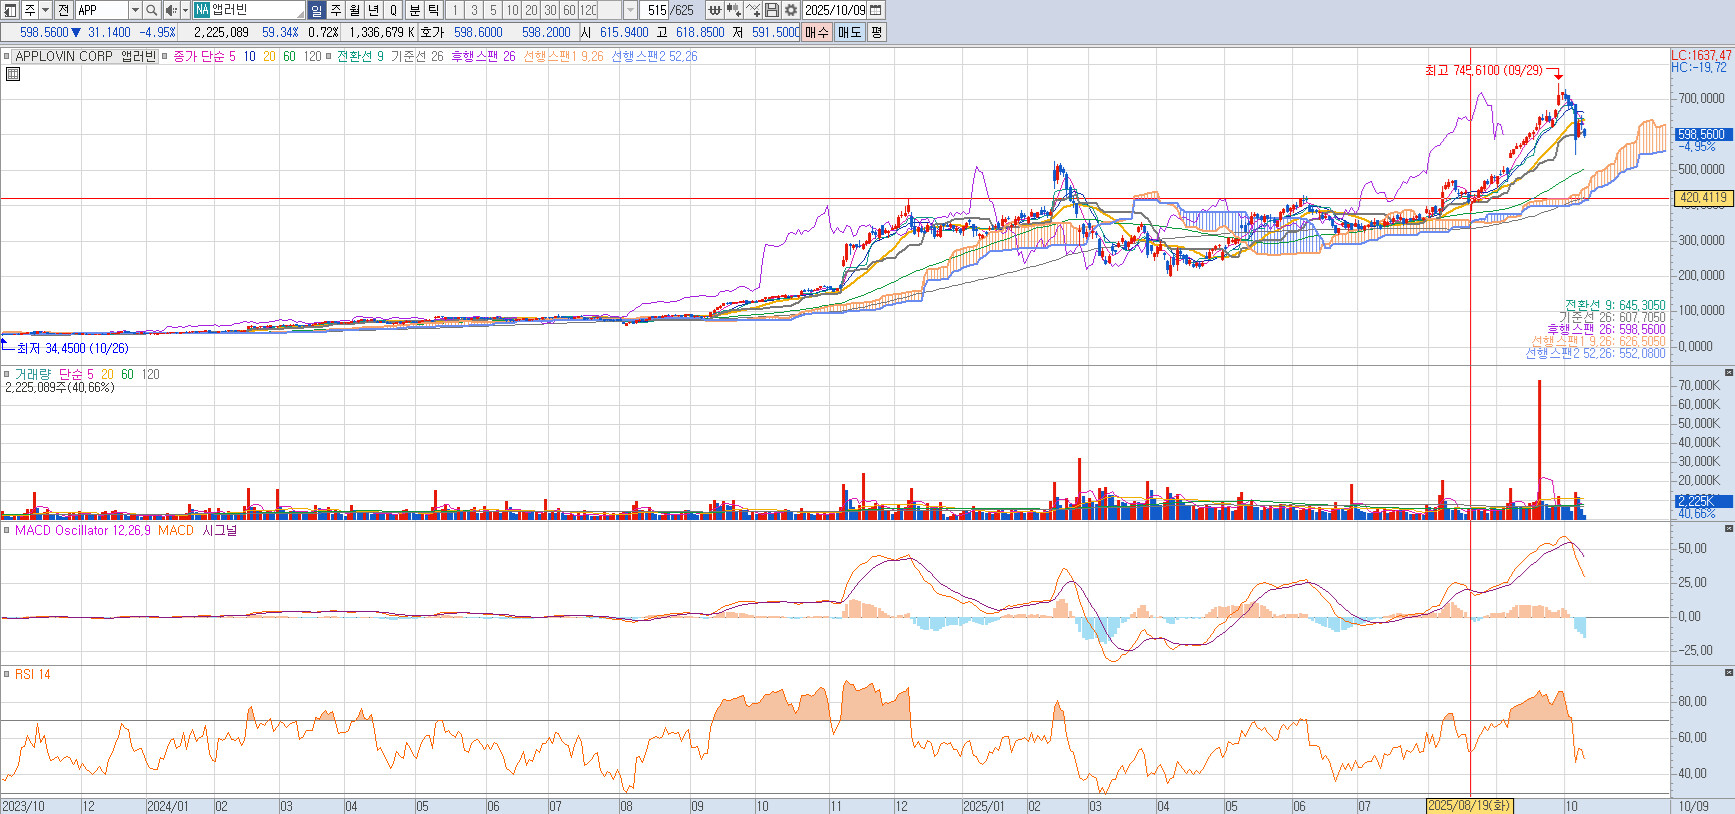Click the 515 candle count input field
1735x814 pixels.
[x=654, y=10]
